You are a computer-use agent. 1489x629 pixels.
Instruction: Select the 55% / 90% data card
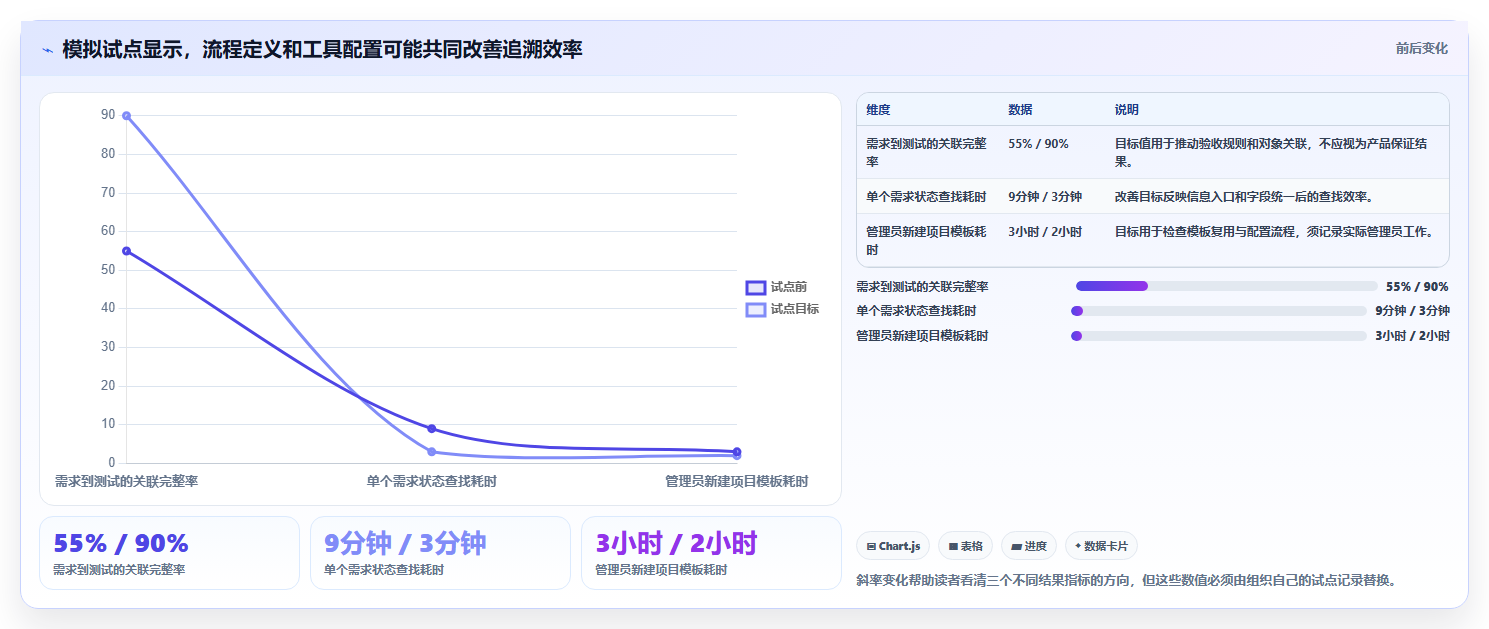click(x=169, y=553)
